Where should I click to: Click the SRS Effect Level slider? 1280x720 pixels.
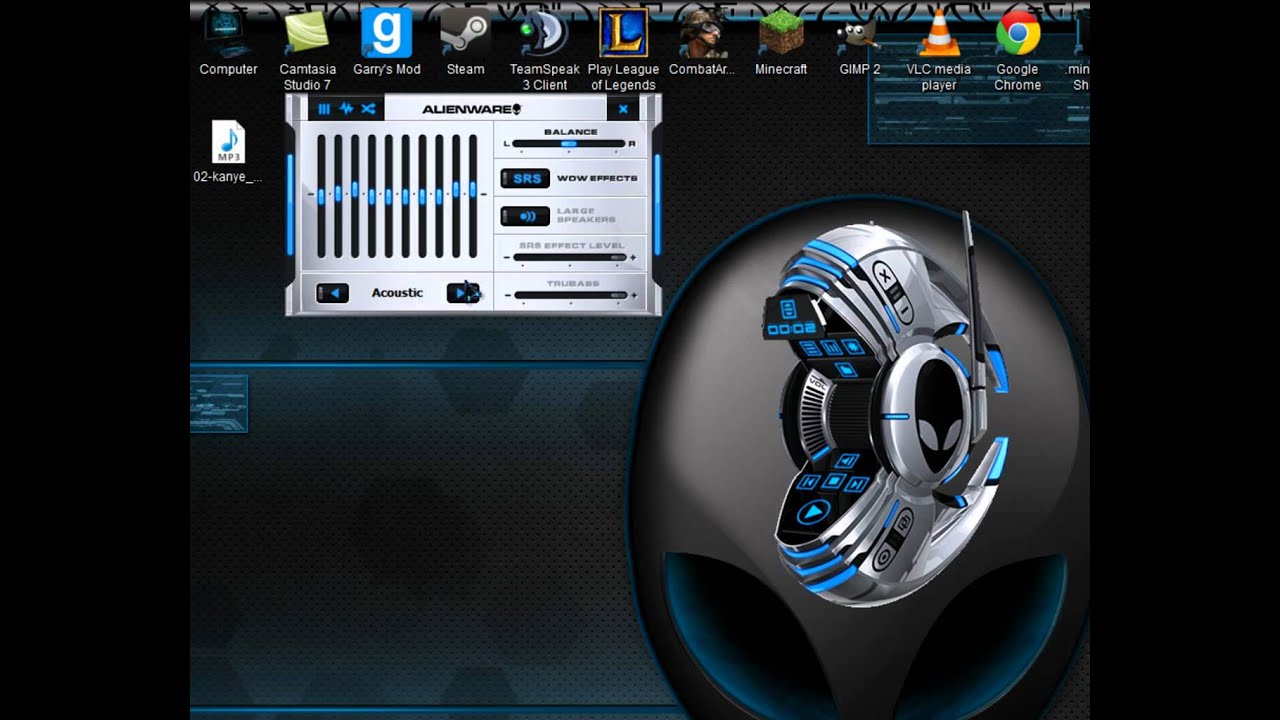570,257
